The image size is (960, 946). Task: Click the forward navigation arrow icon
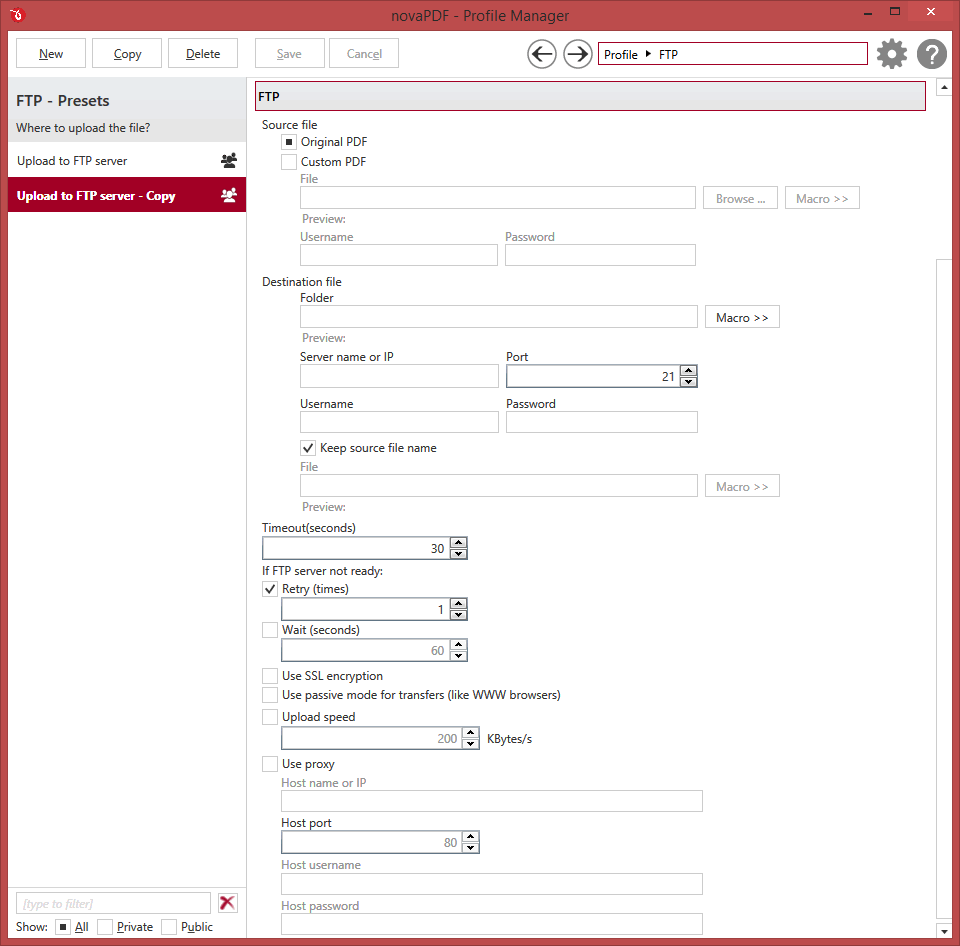(577, 54)
